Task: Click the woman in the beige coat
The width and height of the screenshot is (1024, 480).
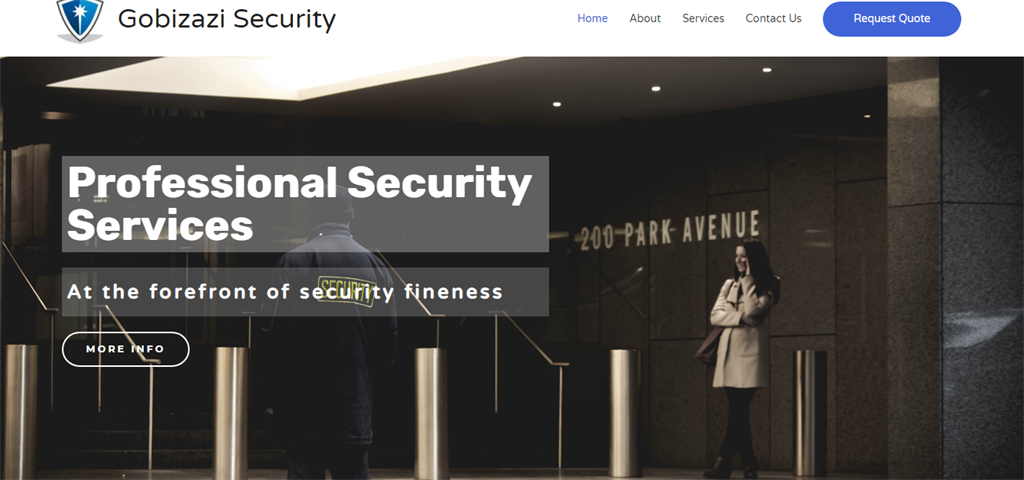Action: coord(741,358)
